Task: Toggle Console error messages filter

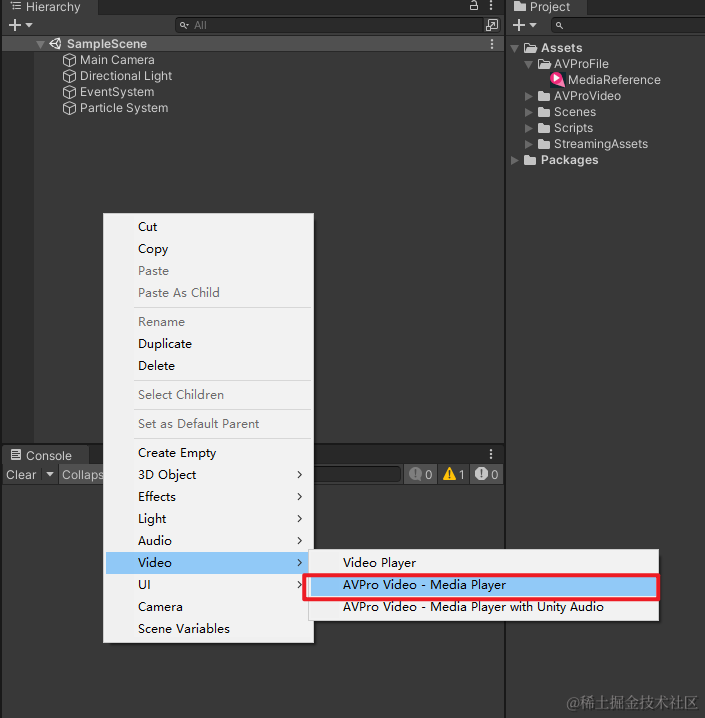Action: click(487, 474)
